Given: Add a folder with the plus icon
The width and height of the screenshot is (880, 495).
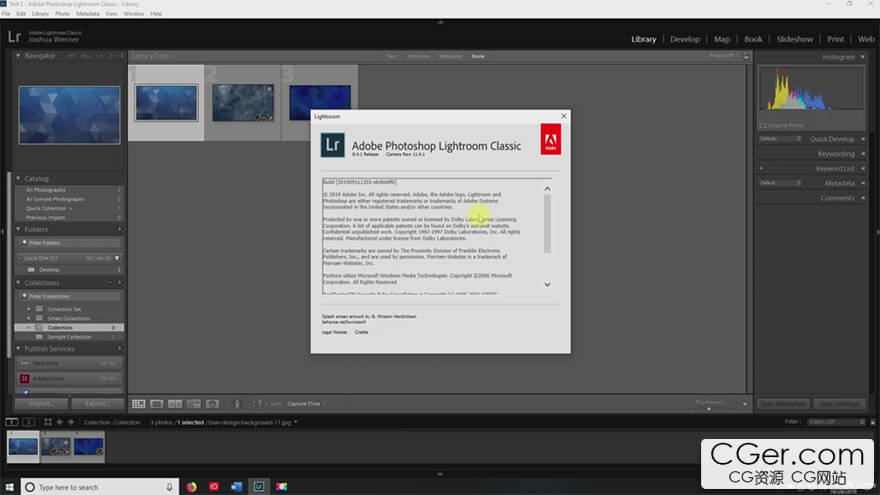Looking at the screenshot, I should pyautogui.click(x=120, y=229).
